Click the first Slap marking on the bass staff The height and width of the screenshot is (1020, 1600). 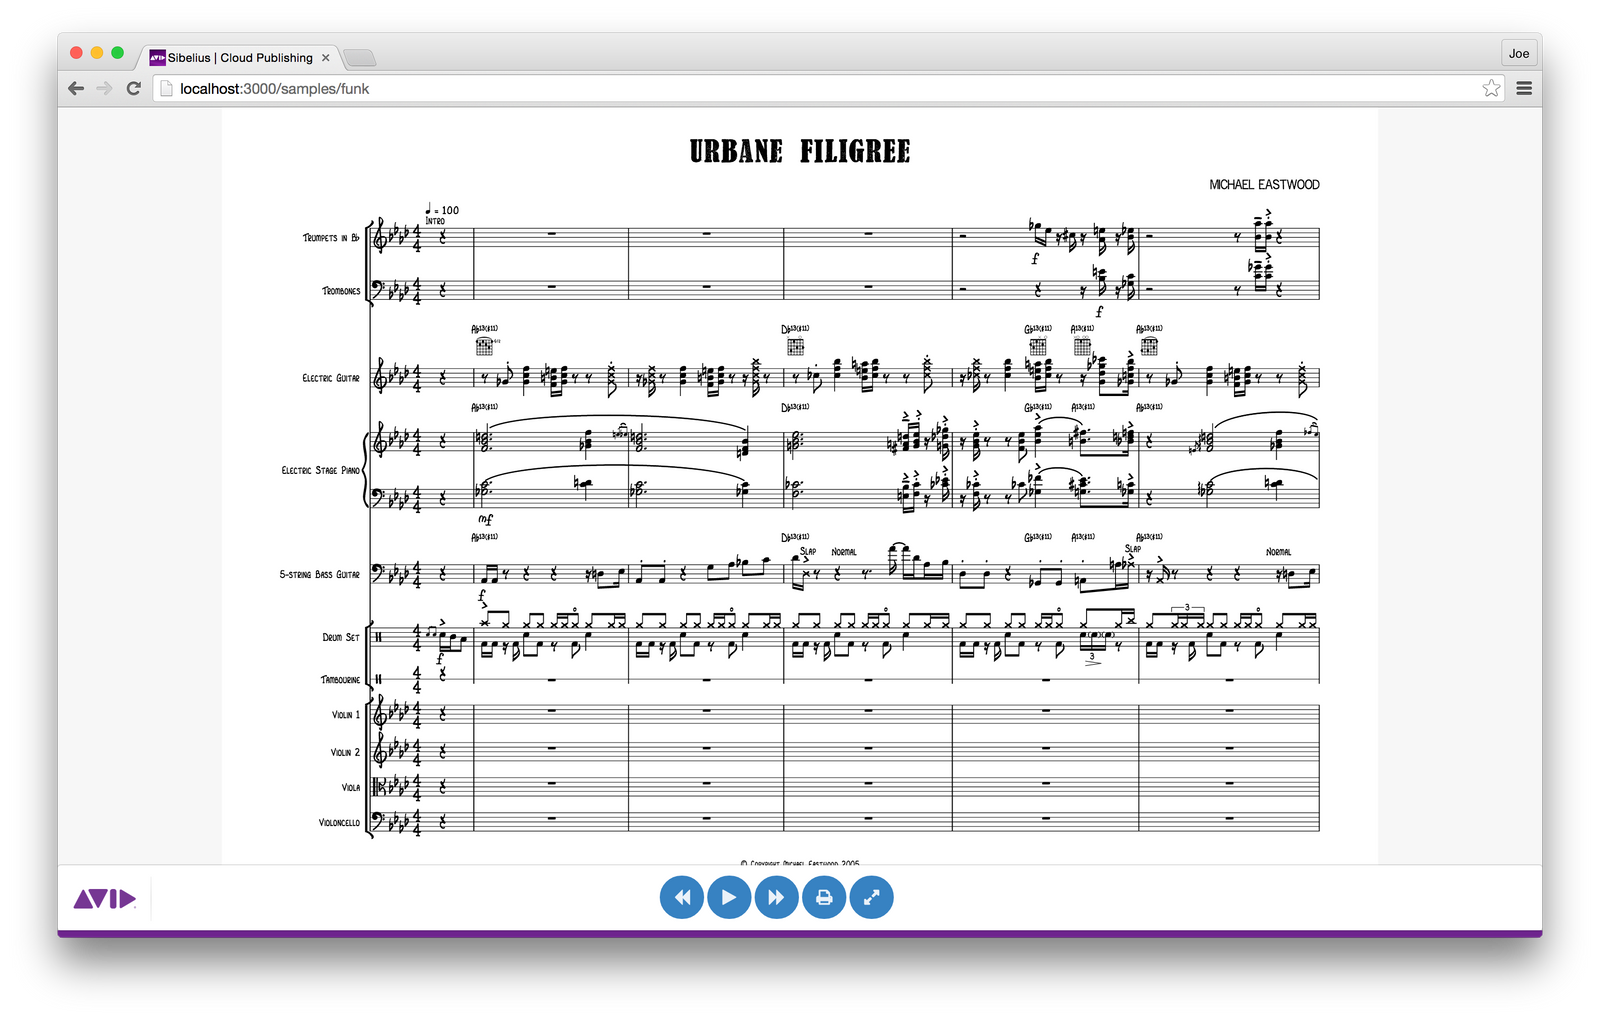tap(808, 551)
